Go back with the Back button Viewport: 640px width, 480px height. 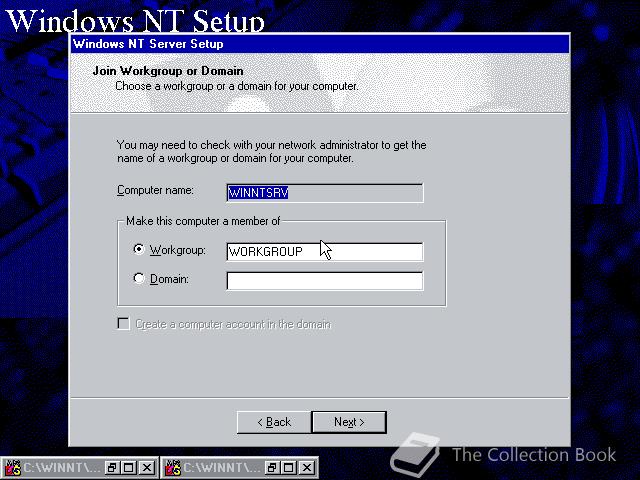click(x=274, y=422)
